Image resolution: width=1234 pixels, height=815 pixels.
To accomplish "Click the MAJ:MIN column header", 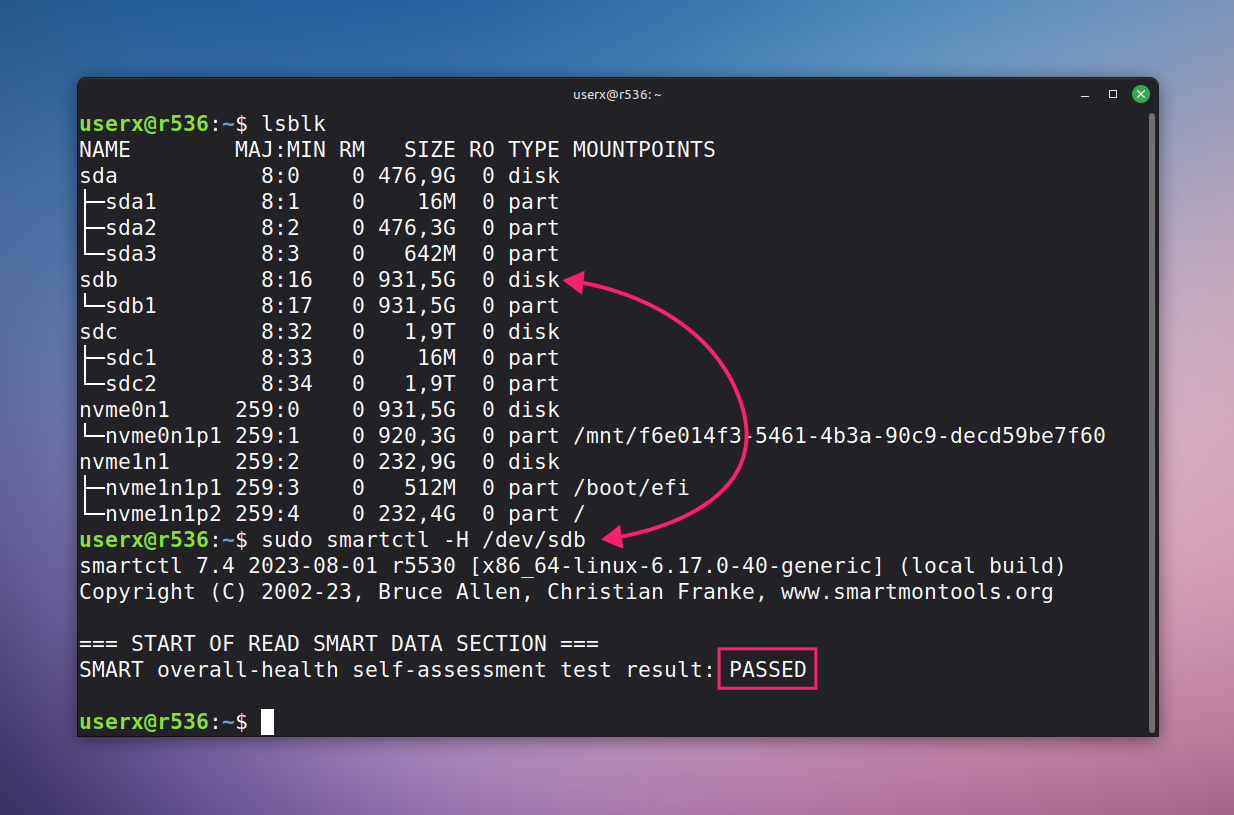I will pos(280,150).
